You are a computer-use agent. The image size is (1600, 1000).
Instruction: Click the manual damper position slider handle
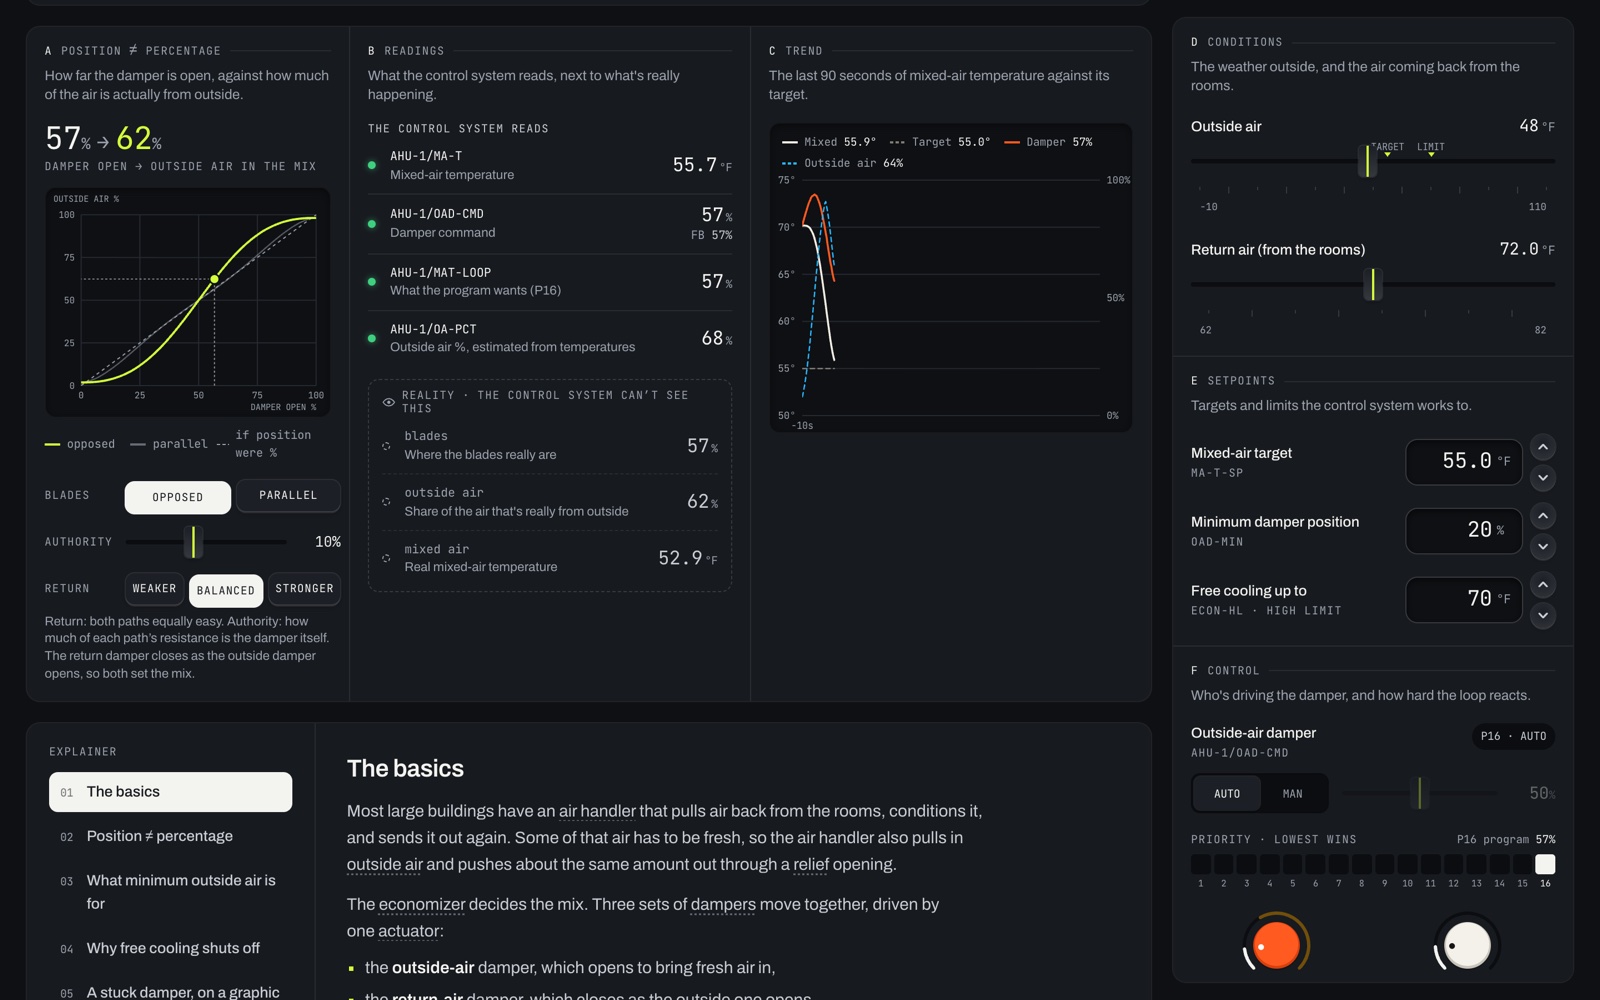pos(1419,793)
